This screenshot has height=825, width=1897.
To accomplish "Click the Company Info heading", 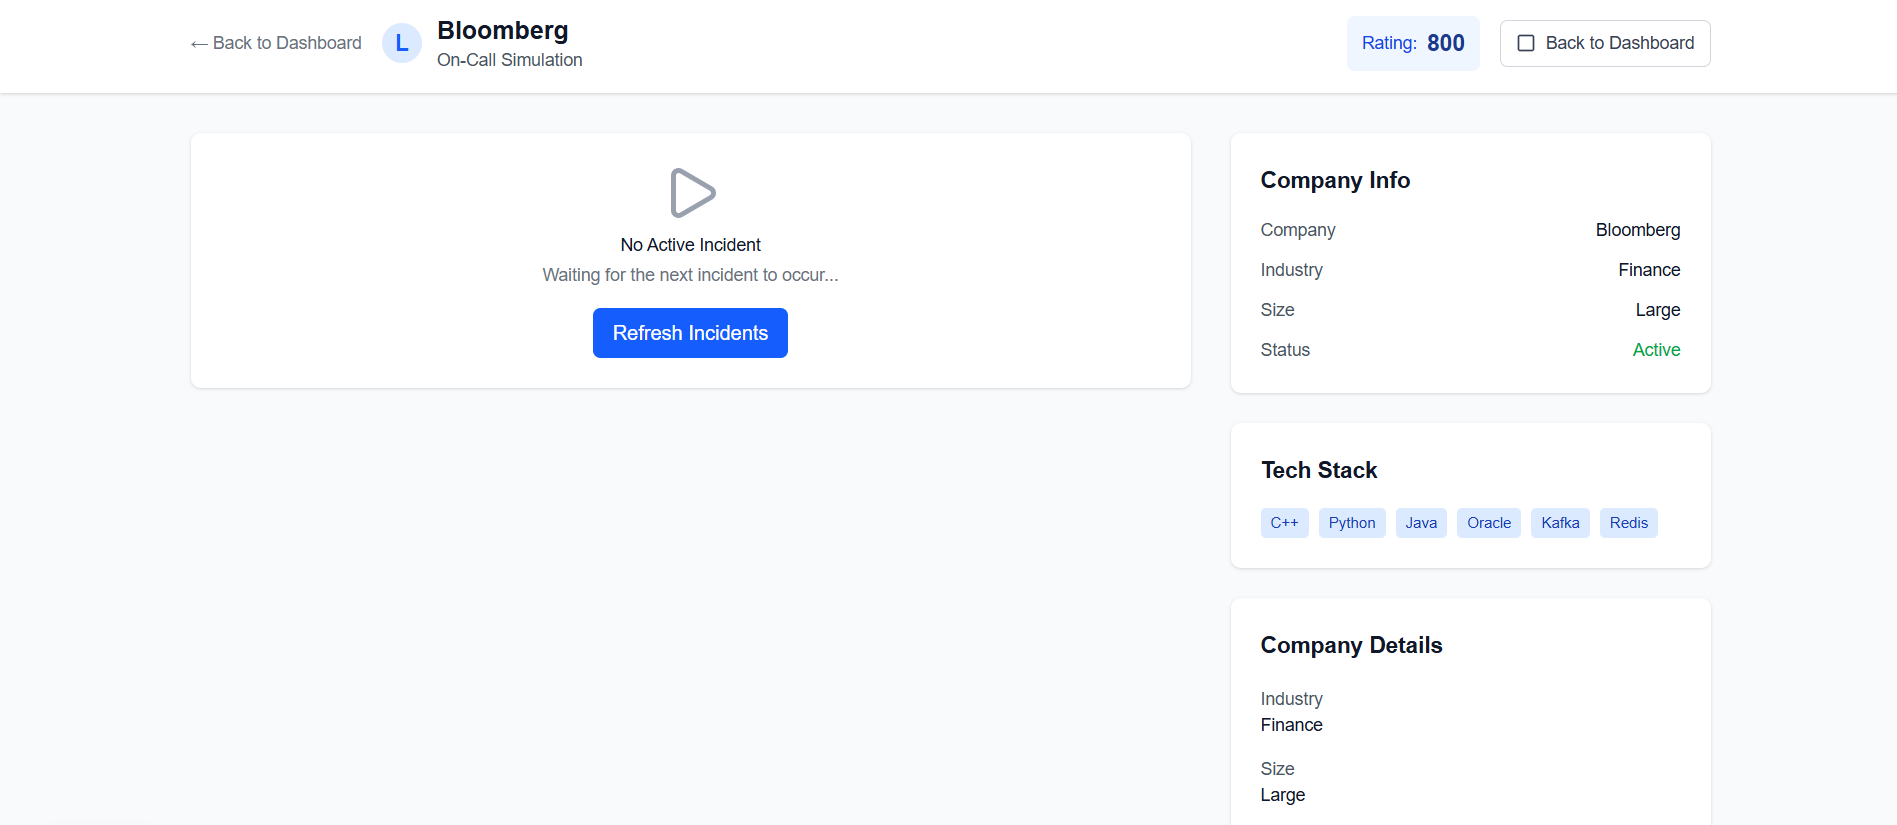I will [x=1335, y=180].
